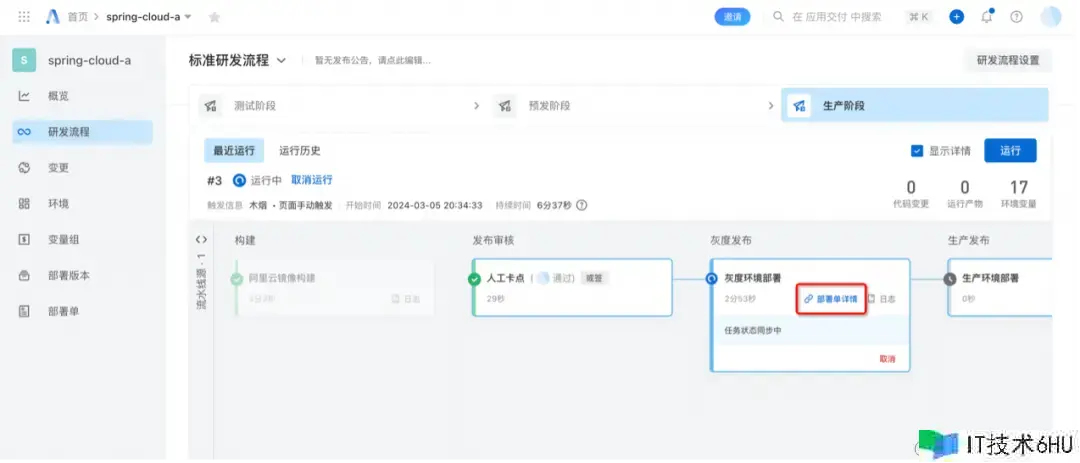Click the duration help icon next to 6分37秒

coord(581,205)
